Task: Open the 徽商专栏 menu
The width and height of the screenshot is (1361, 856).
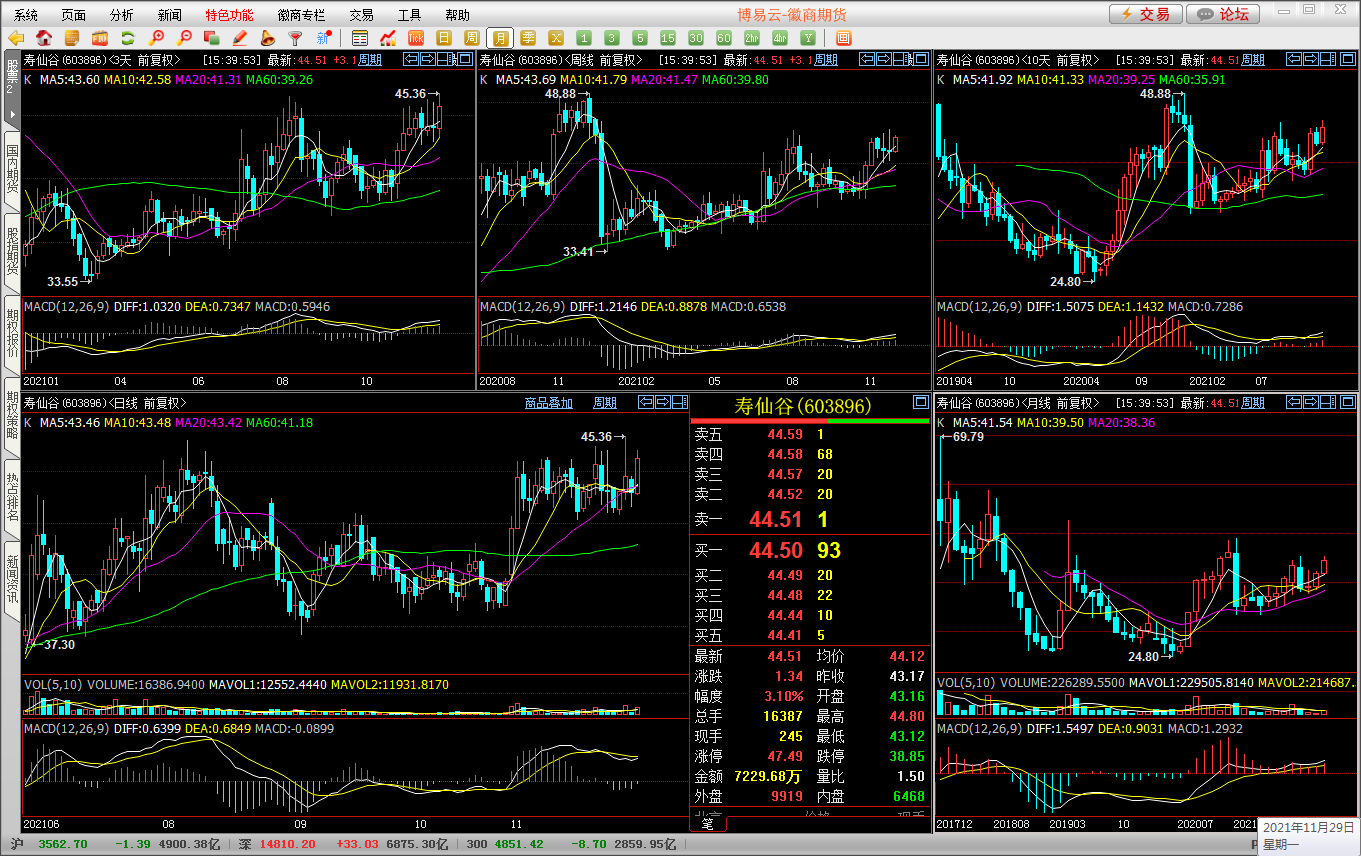Action: [301, 15]
